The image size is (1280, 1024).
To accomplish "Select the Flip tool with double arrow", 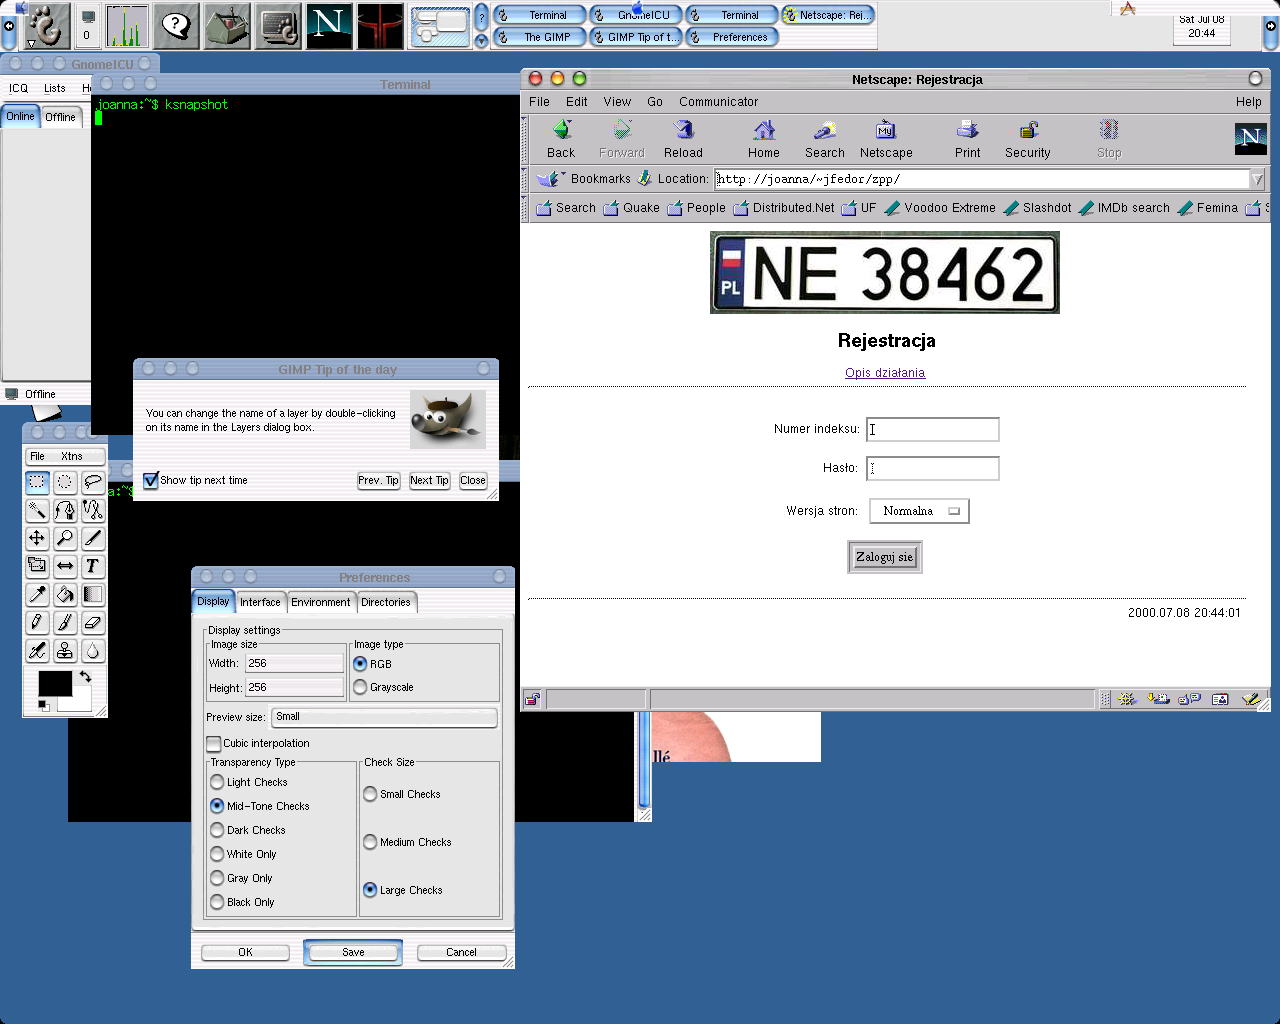I will point(65,566).
